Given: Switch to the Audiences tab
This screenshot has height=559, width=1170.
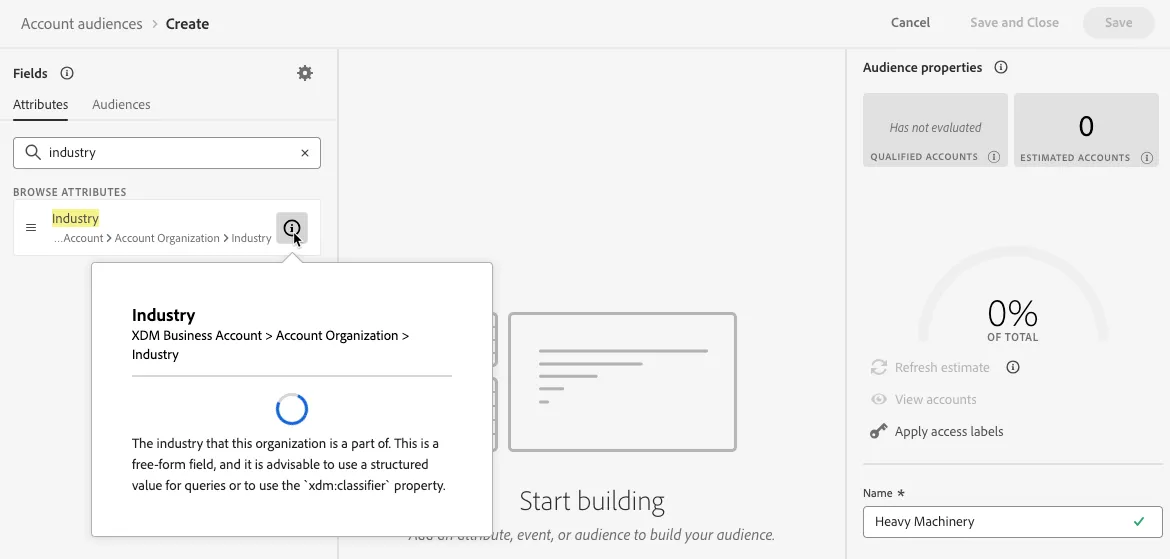Looking at the screenshot, I should (x=121, y=104).
